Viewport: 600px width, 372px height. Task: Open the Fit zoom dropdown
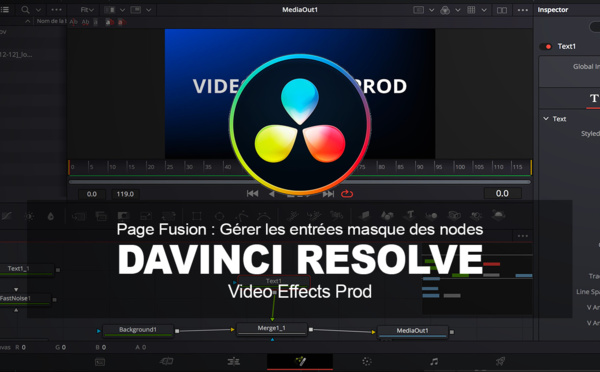click(87, 10)
